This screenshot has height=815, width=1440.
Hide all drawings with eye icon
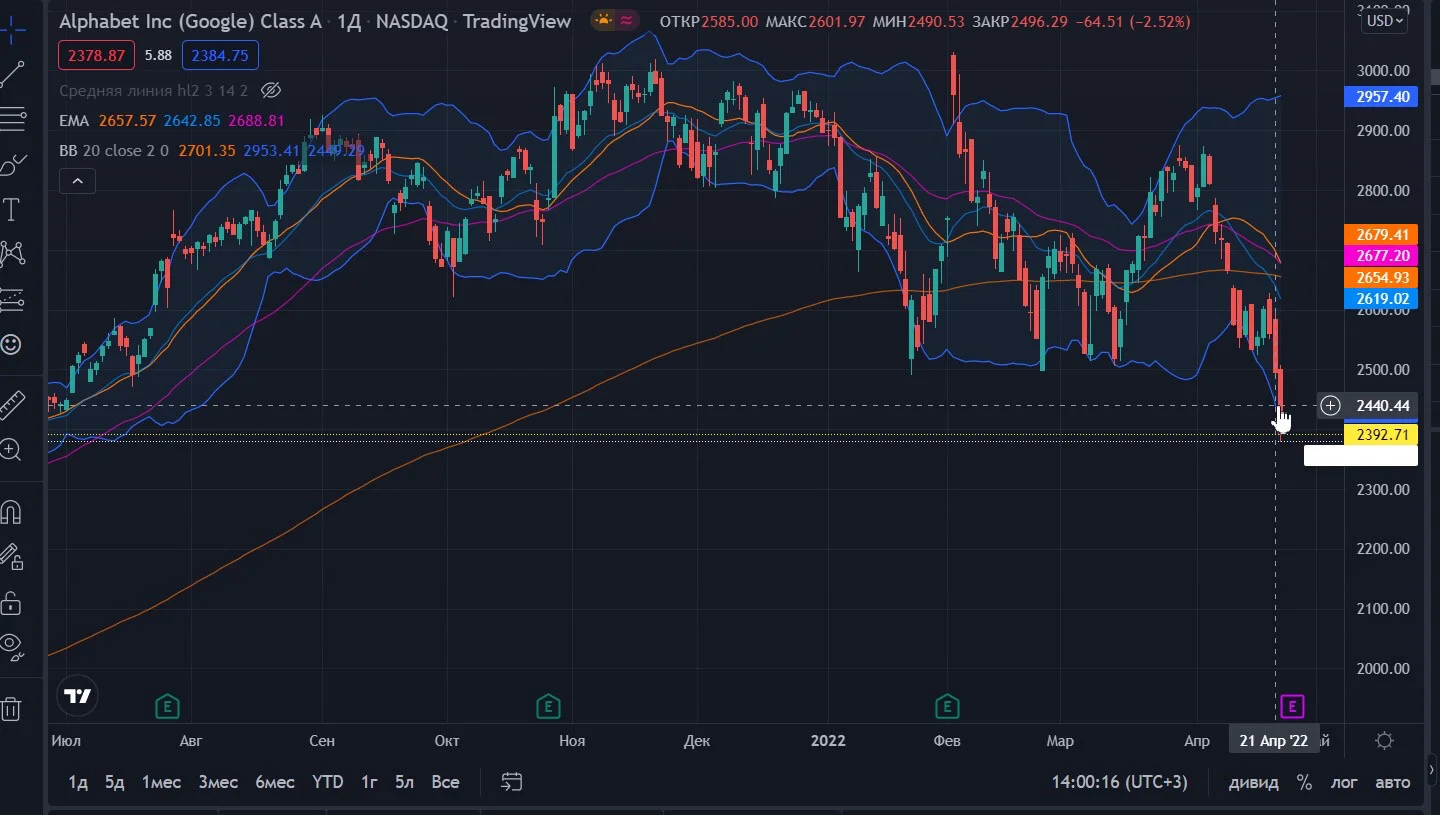(x=11, y=647)
